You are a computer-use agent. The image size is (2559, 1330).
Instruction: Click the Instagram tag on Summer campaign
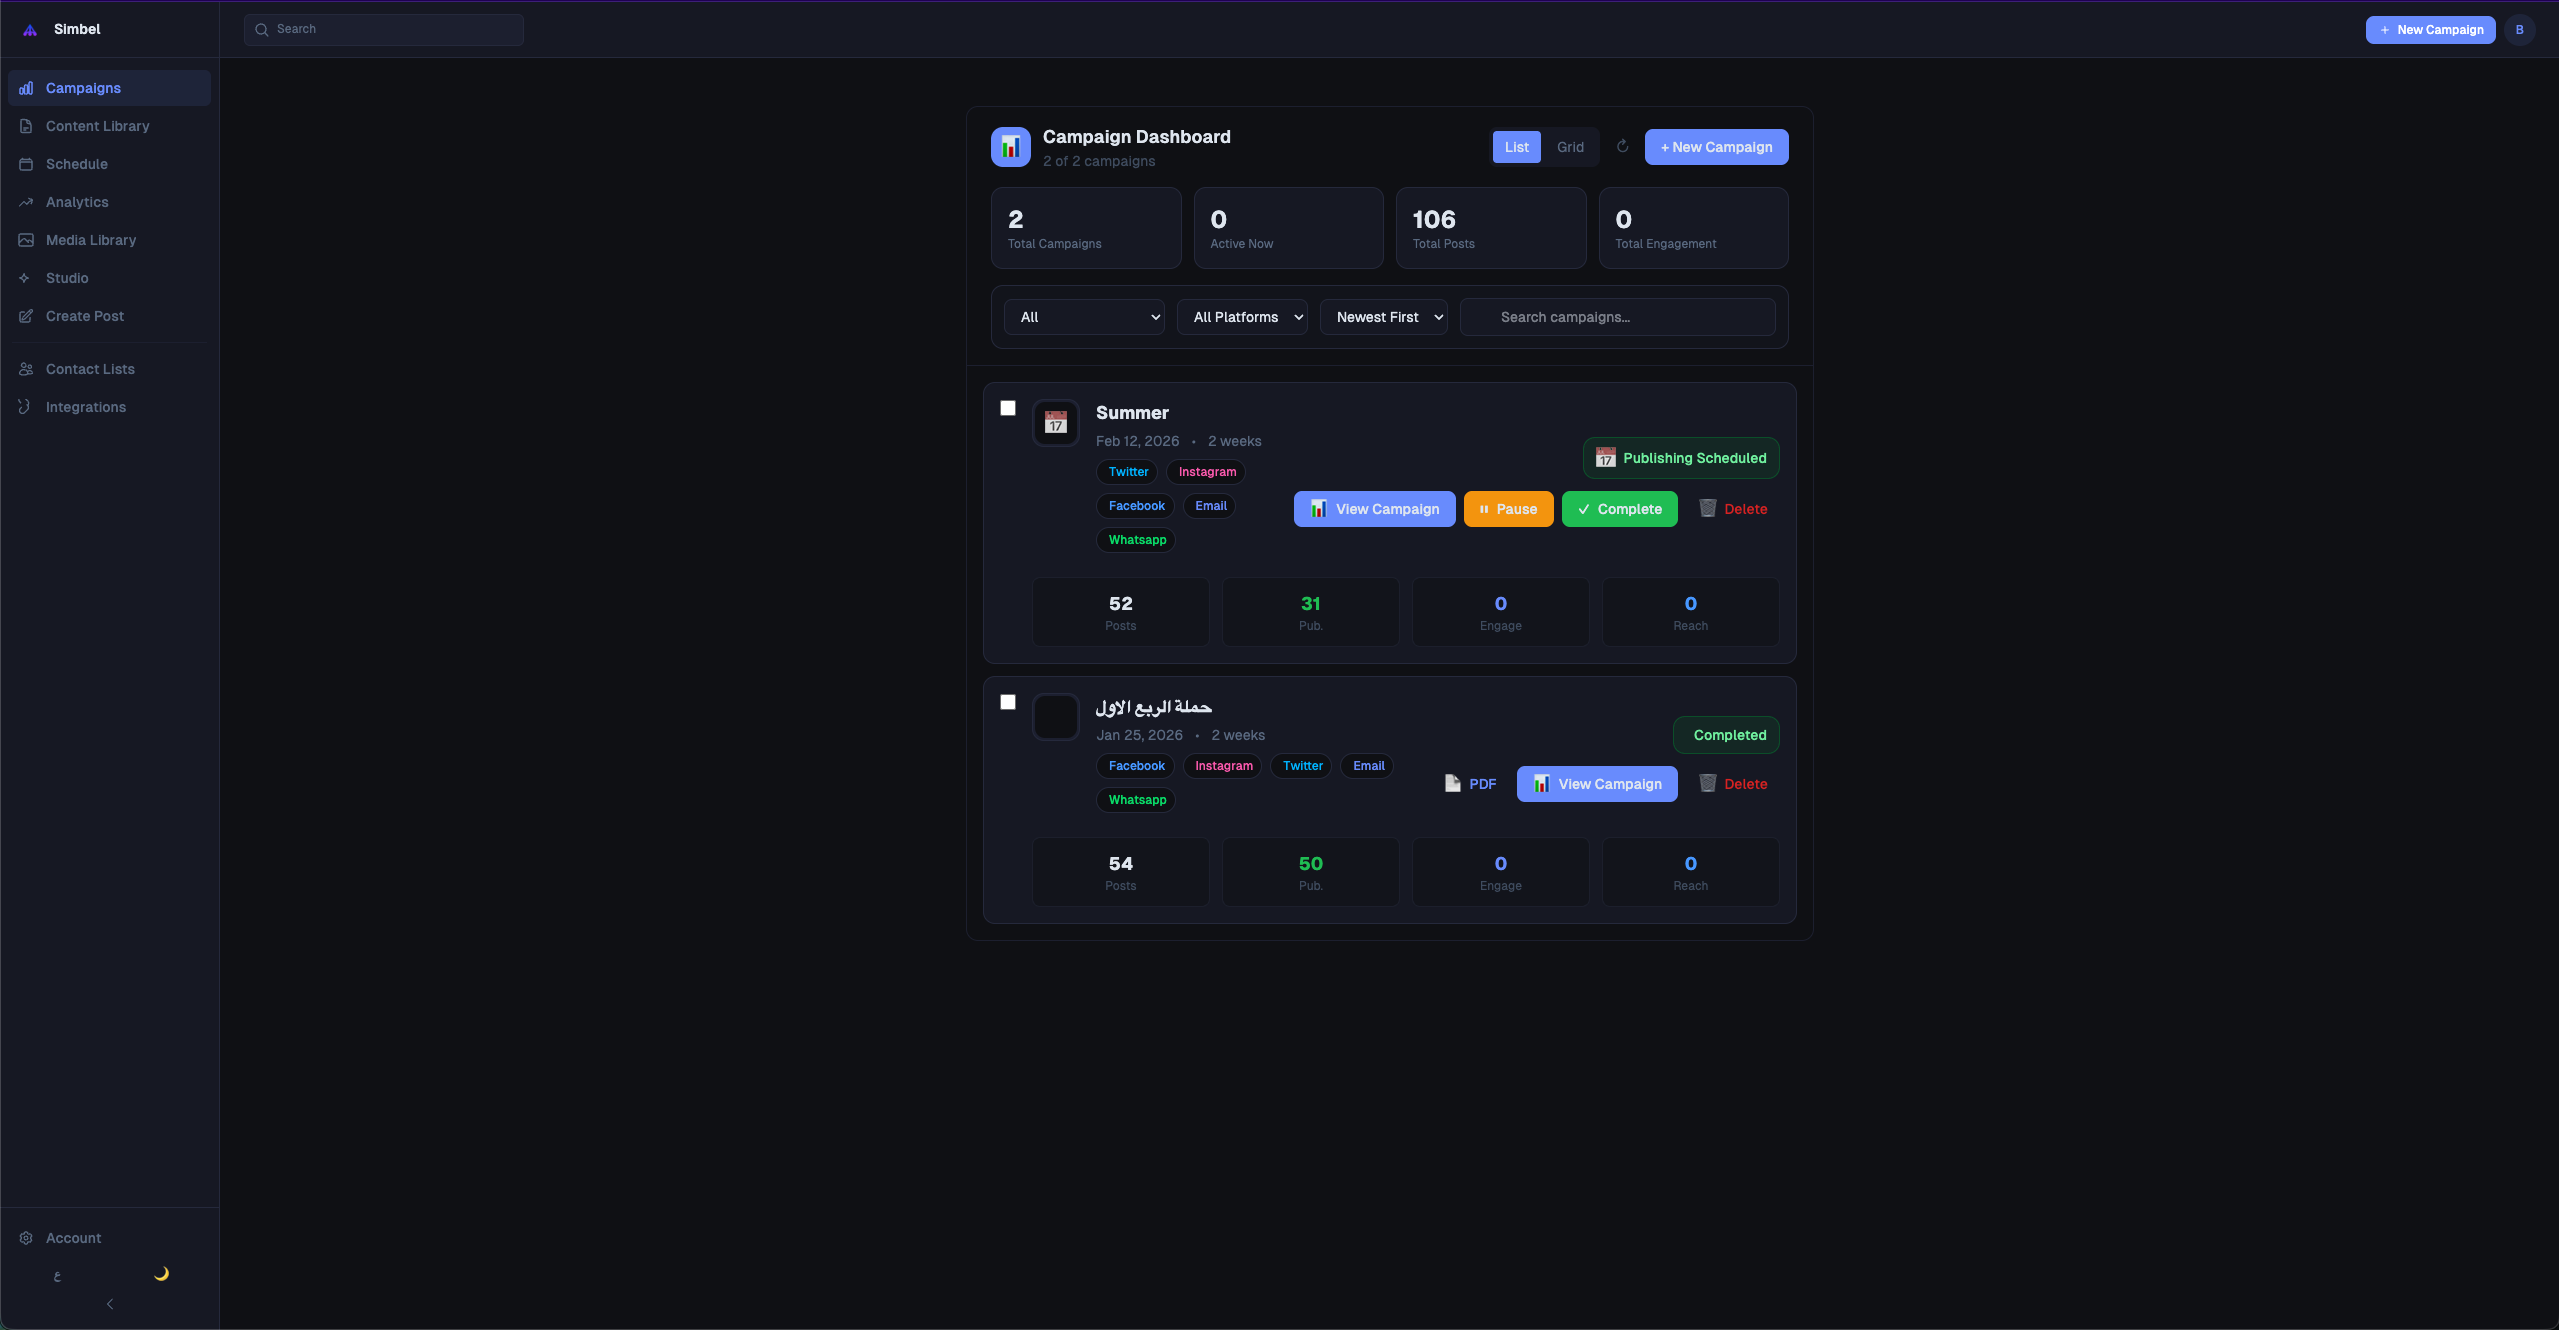click(1207, 472)
